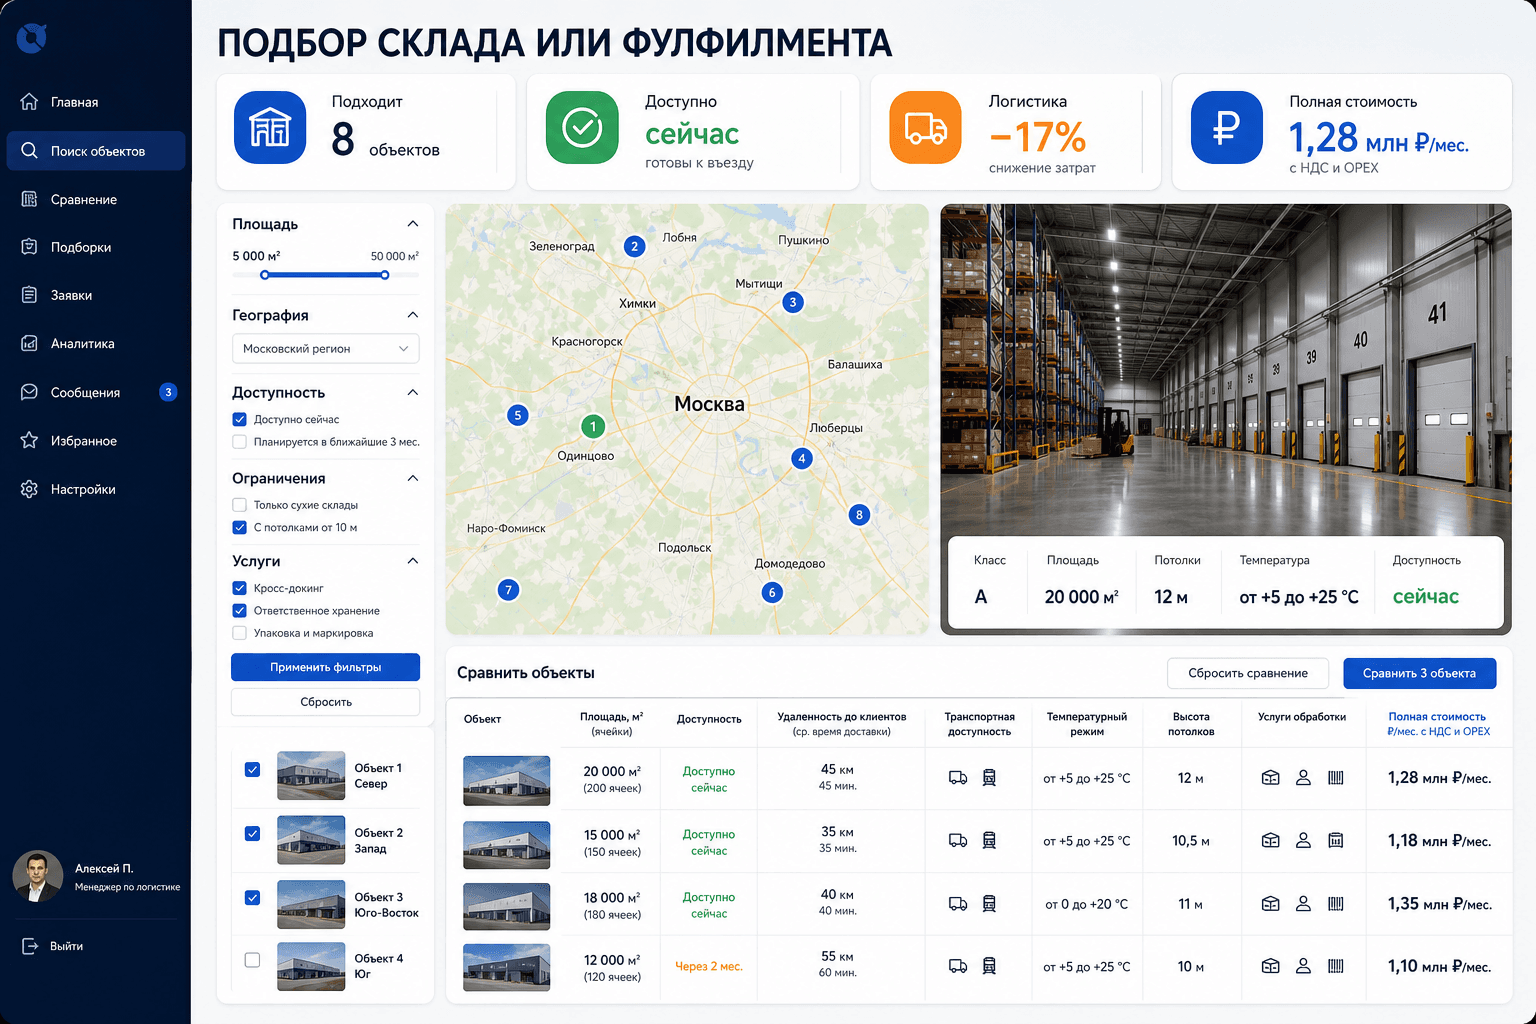This screenshot has width=1536, height=1024.
Task: Click the truck icon in Объект 2 row
Action: 958,841
